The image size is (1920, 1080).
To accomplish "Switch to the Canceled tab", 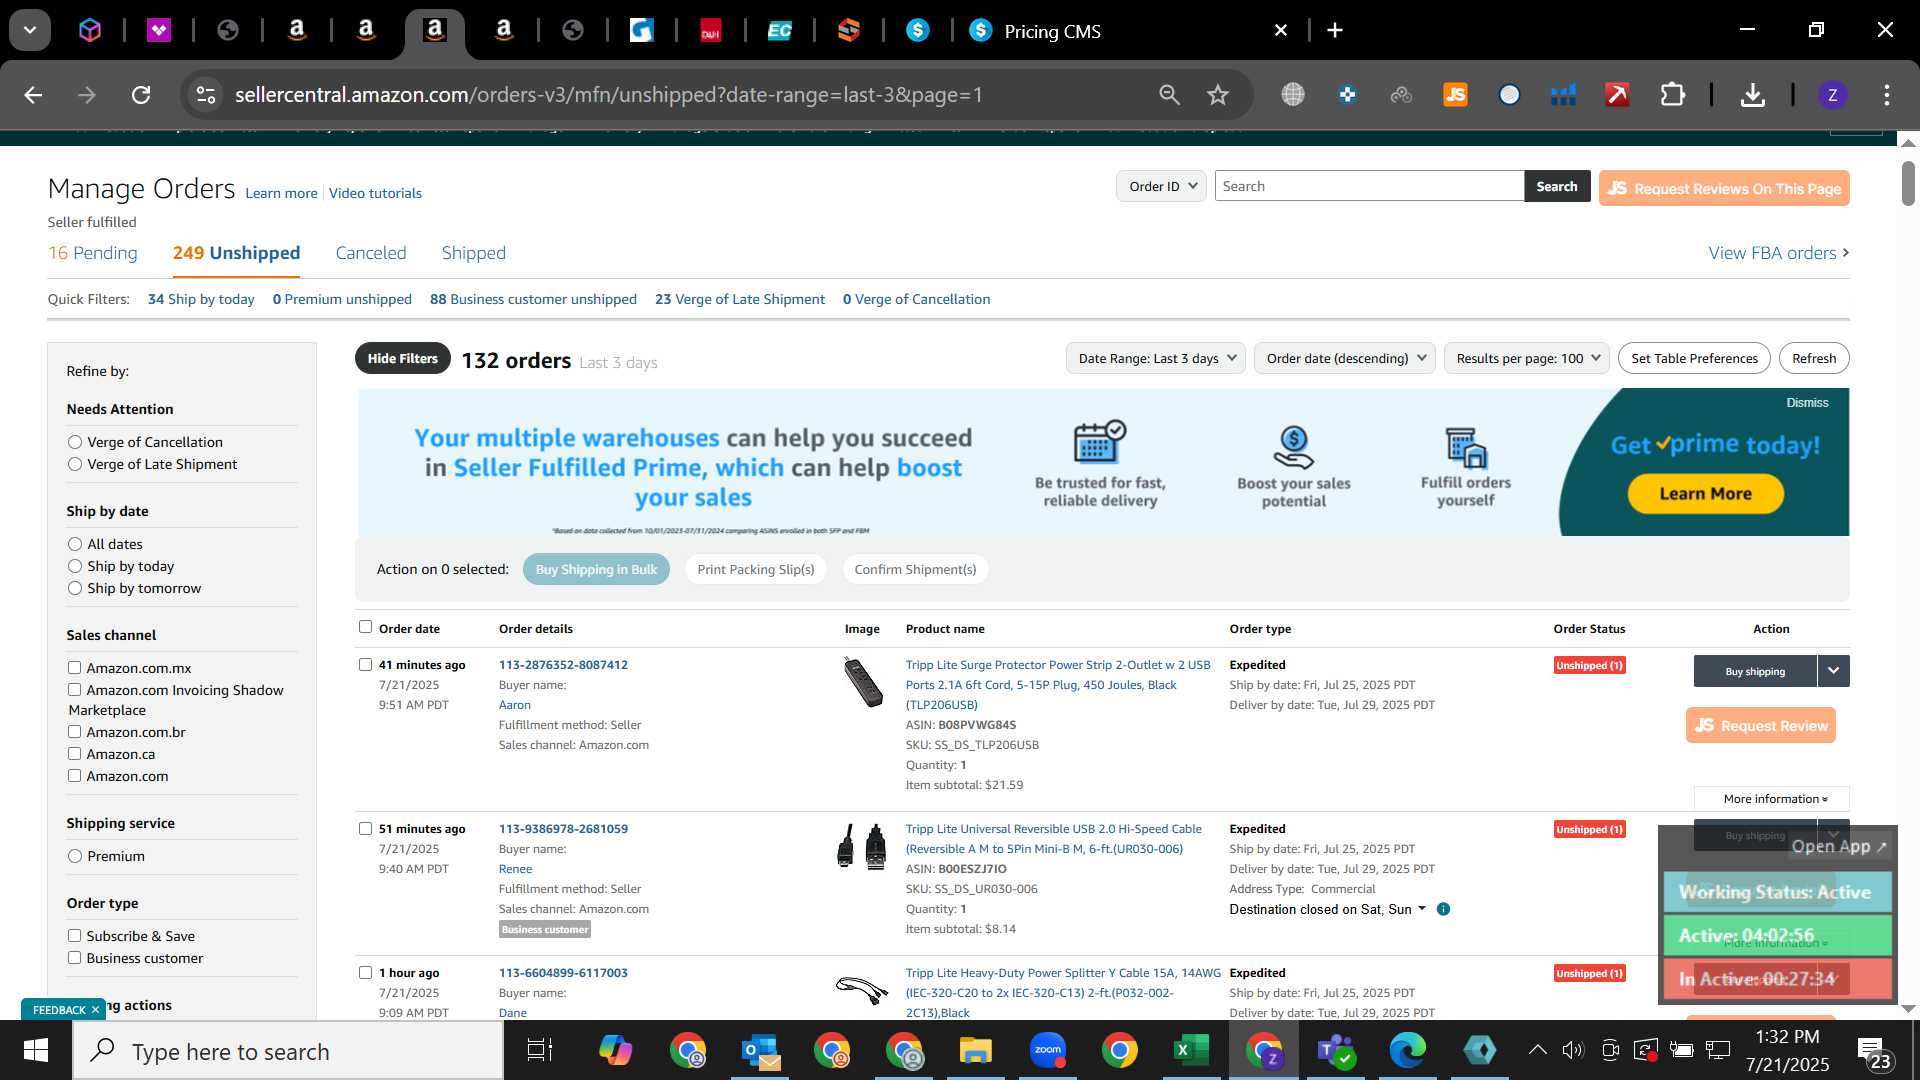I will 371,253.
